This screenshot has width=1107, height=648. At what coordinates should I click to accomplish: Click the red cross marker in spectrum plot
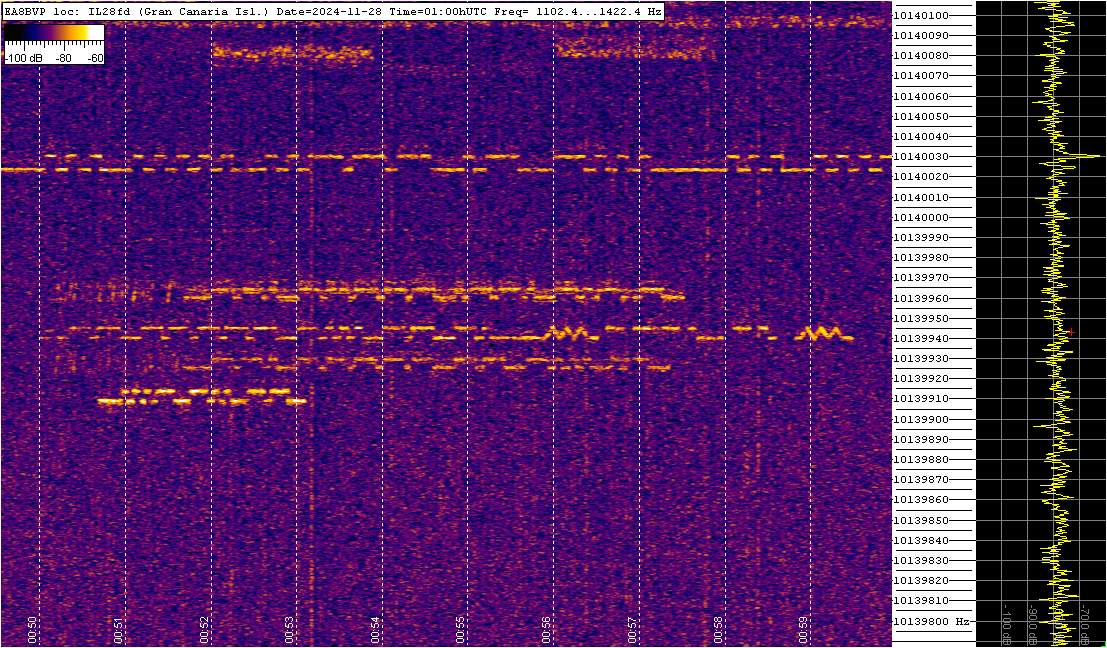[1071, 331]
